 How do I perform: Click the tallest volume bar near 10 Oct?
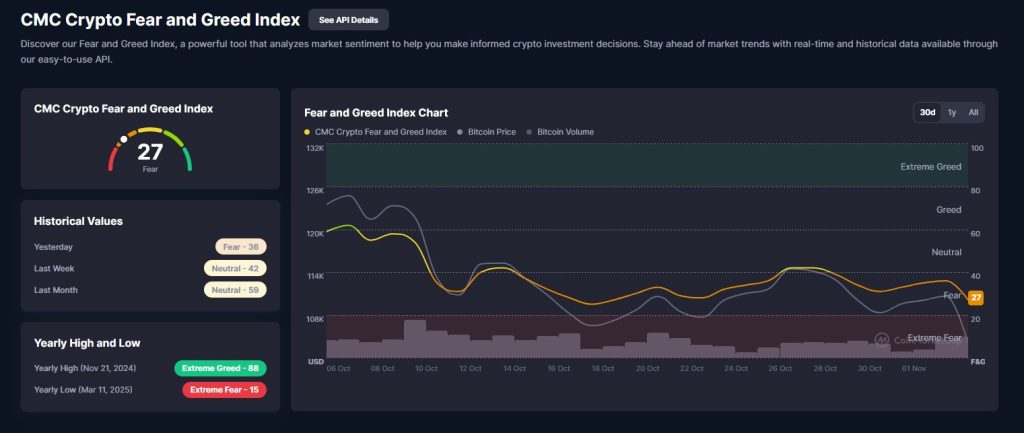pos(415,338)
